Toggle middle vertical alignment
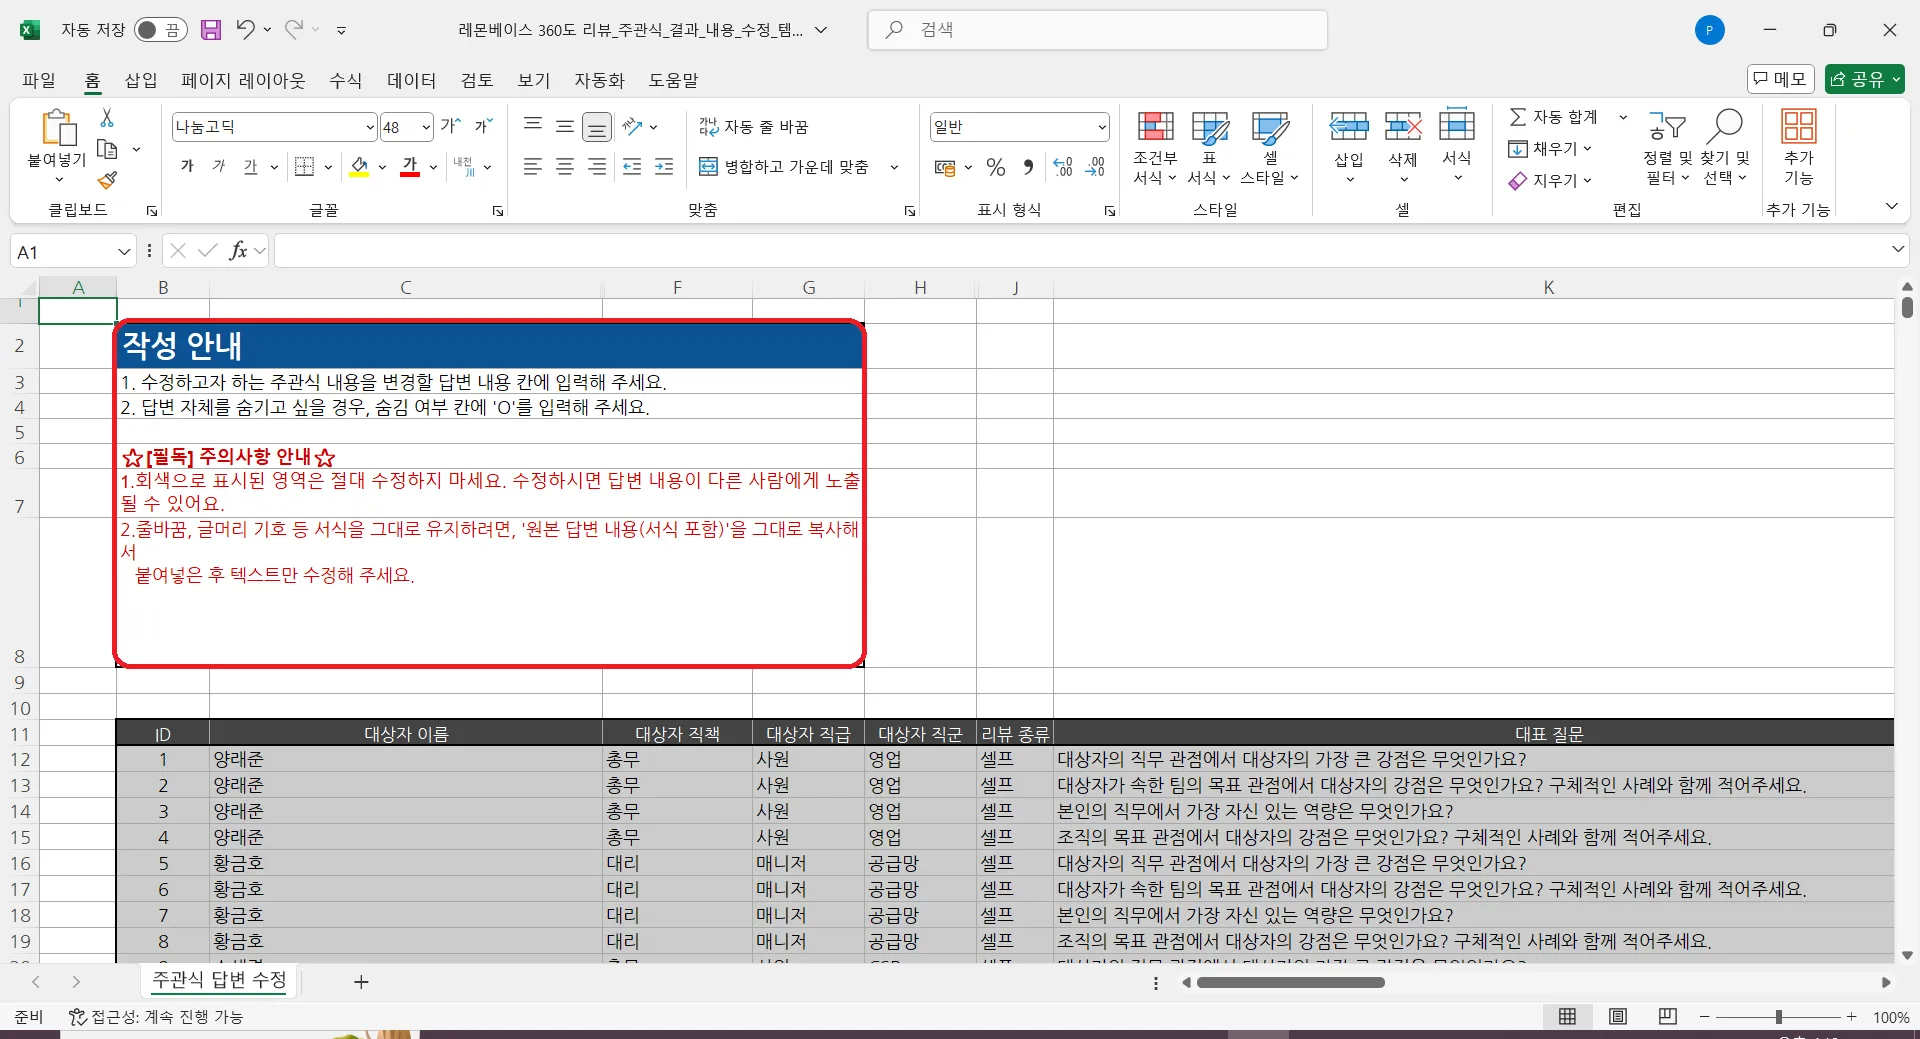Screen dimensions: 1920x1039 pos(565,126)
